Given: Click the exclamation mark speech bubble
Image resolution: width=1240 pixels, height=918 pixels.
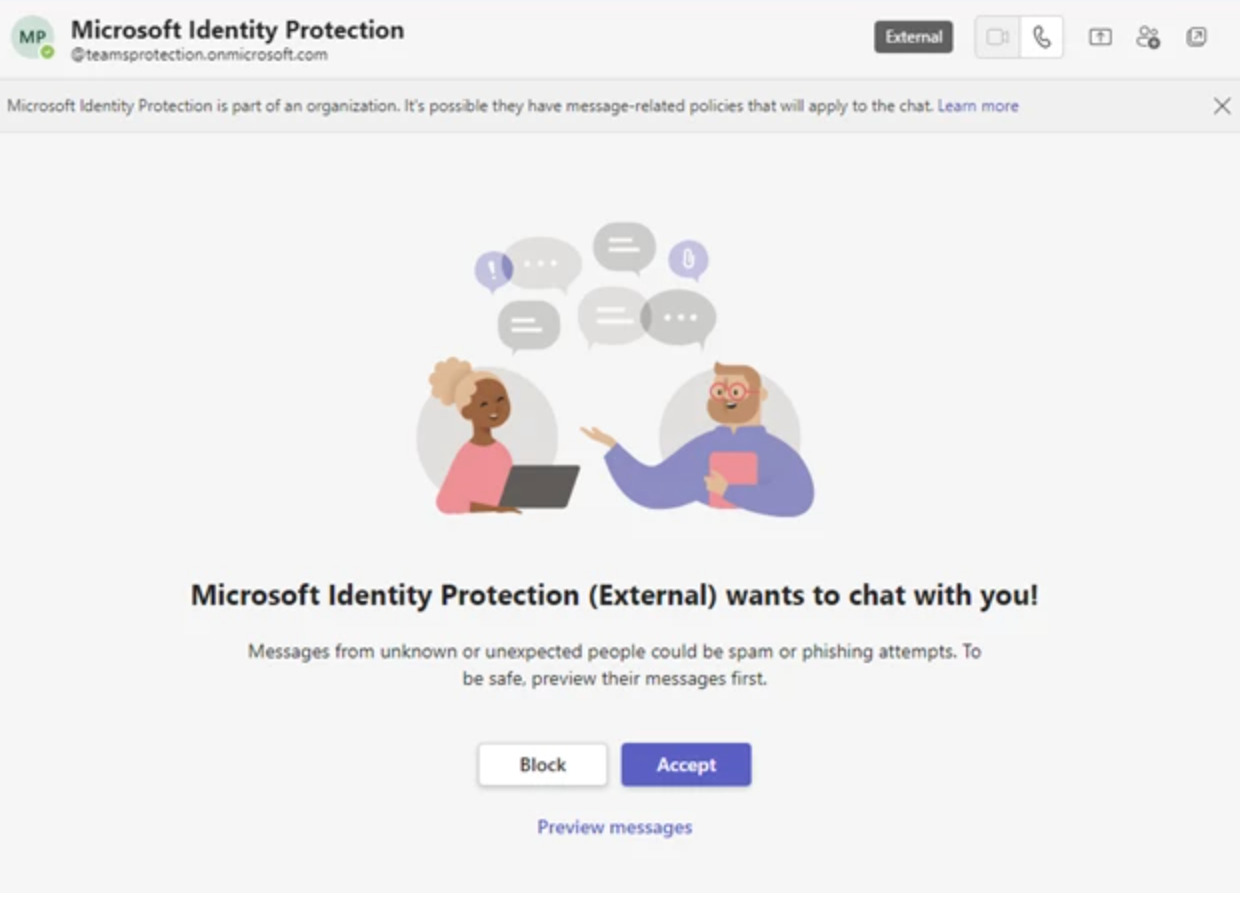Looking at the screenshot, I should 493,270.
